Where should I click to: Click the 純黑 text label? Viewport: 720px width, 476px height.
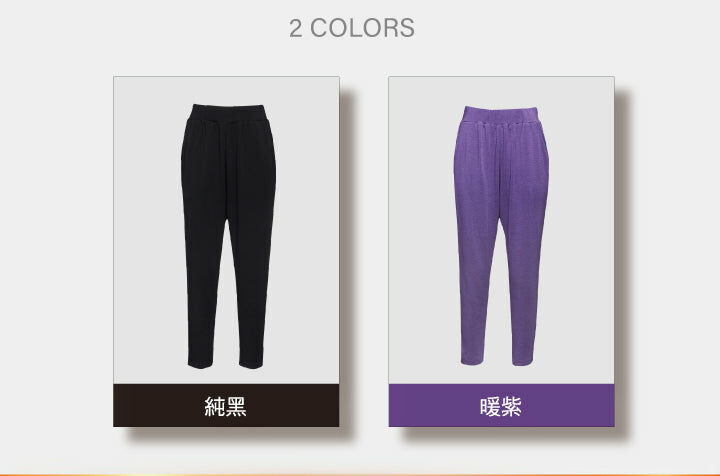[225, 406]
